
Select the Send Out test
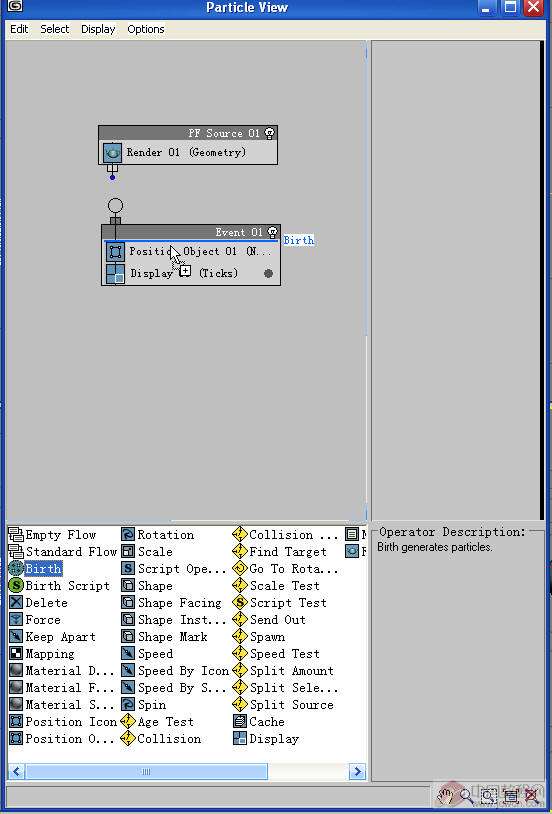(269, 620)
